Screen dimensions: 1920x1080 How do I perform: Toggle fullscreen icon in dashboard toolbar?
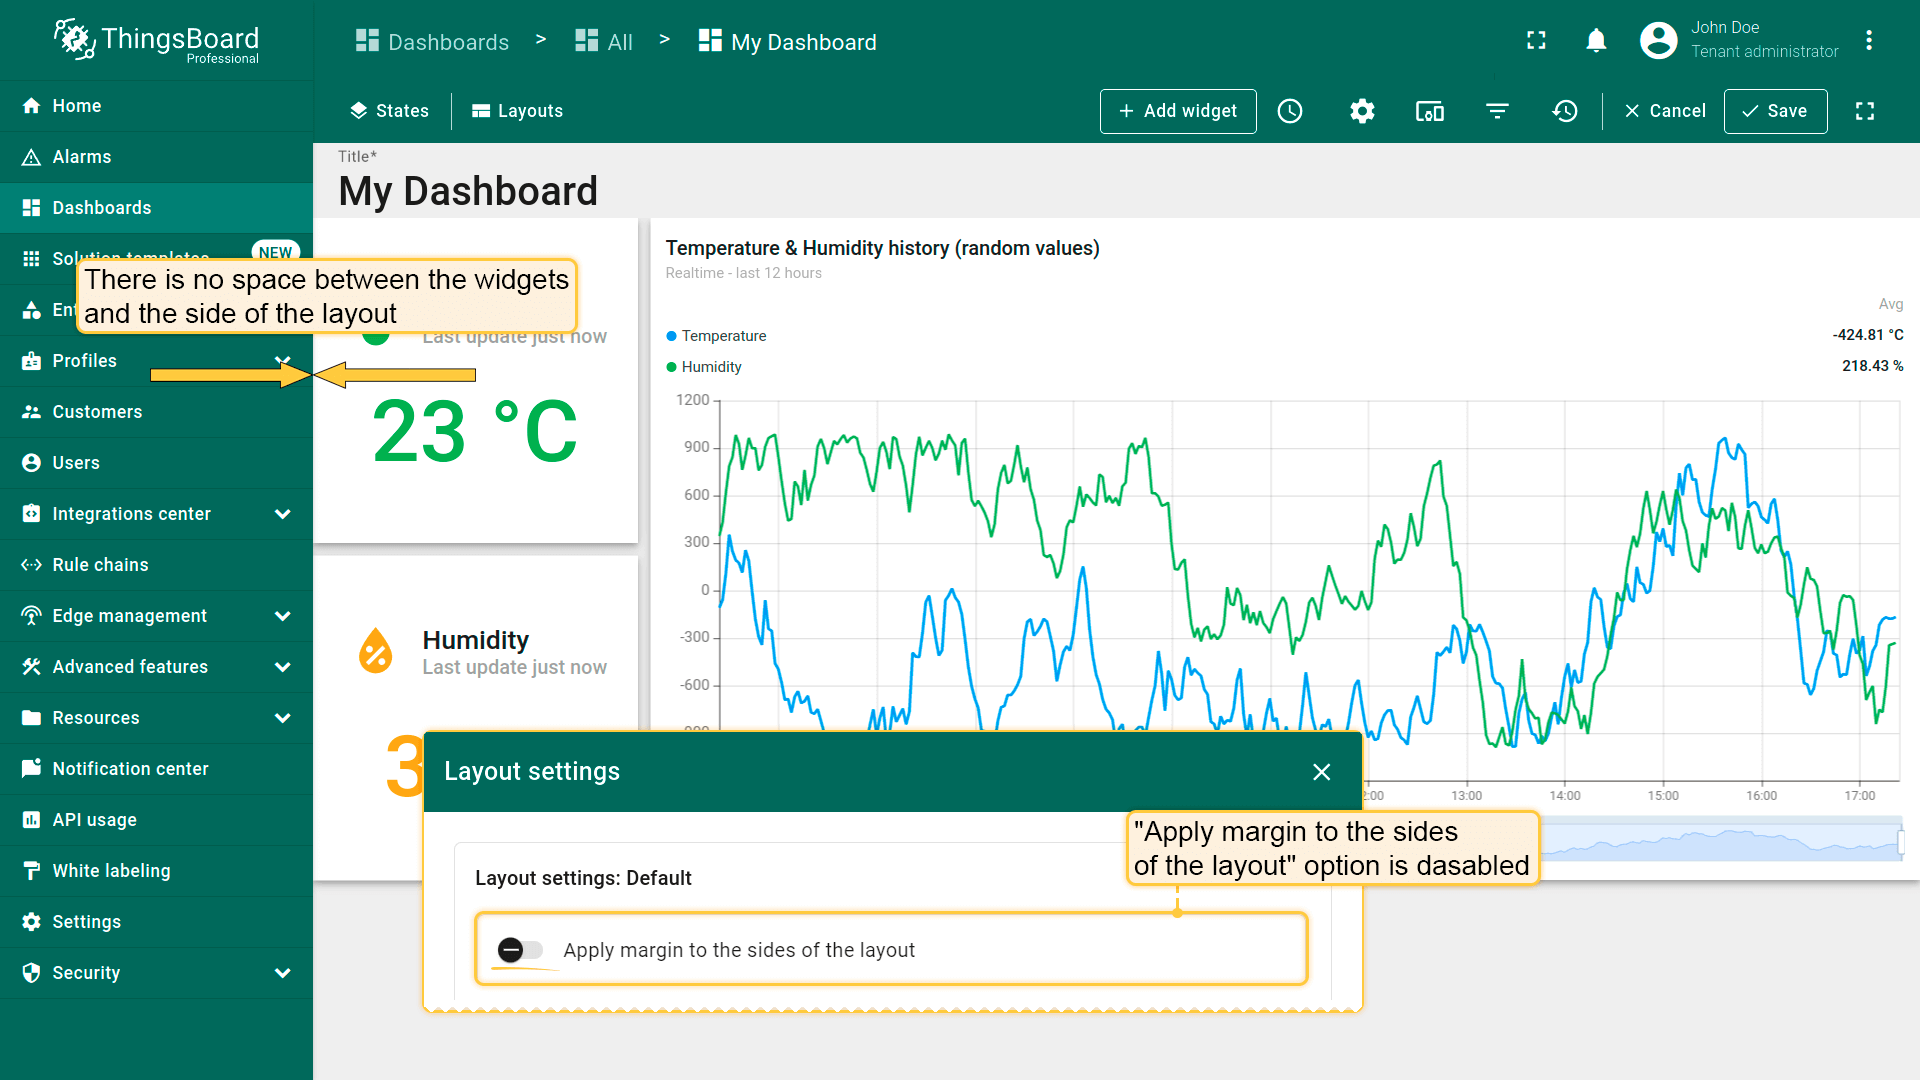coord(1864,111)
